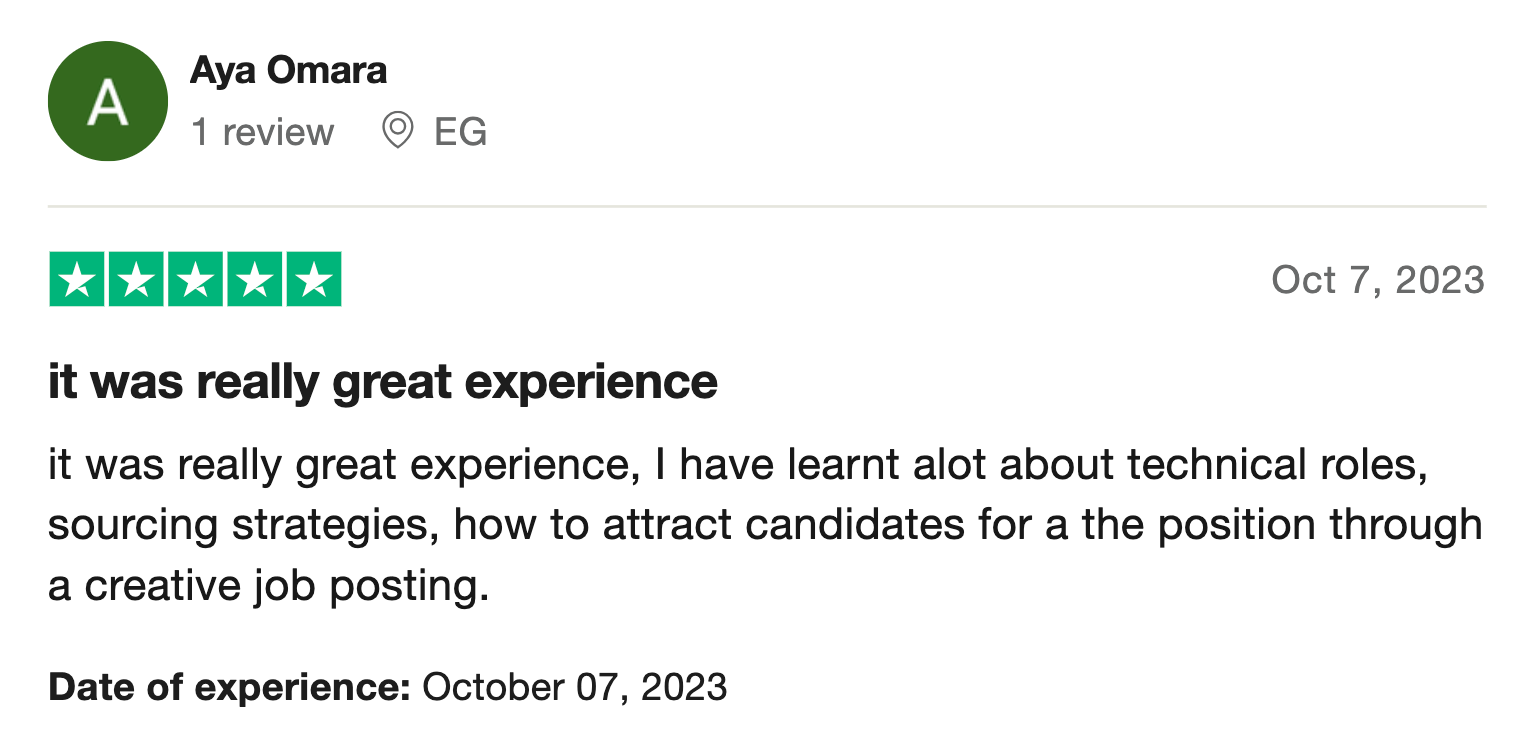Viewport: 1532px width, 744px height.
Task: Select the first green rating star
Action: [76, 279]
